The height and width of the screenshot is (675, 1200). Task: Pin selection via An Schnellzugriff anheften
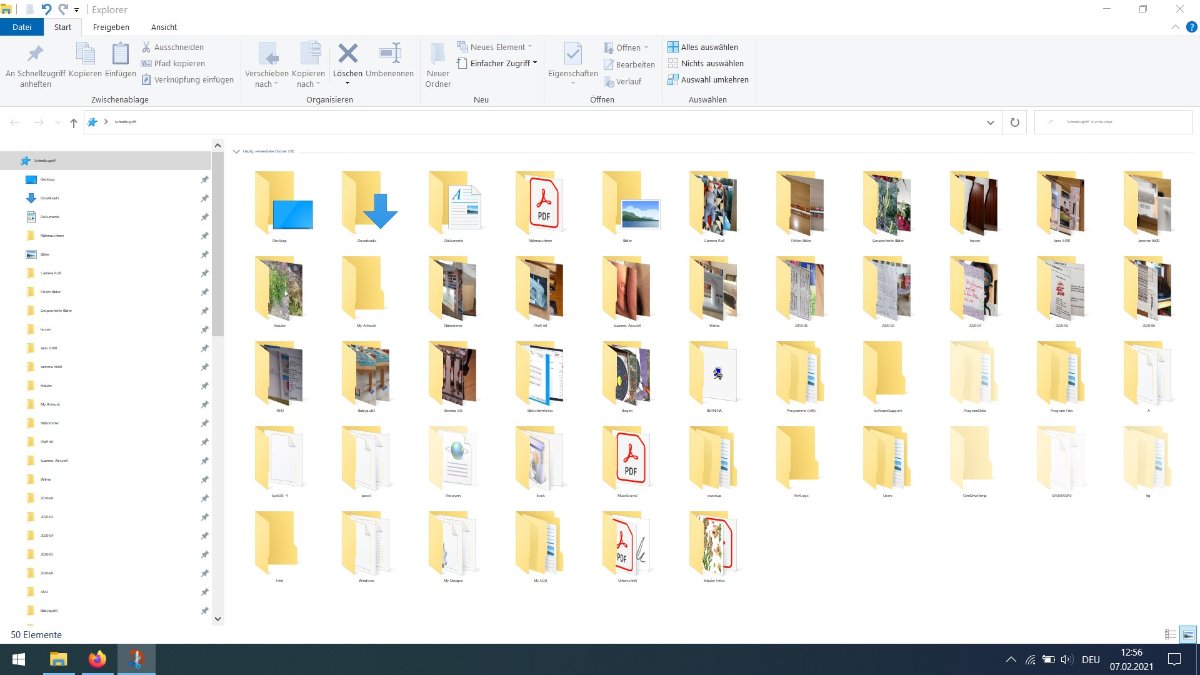tap(35, 66)
